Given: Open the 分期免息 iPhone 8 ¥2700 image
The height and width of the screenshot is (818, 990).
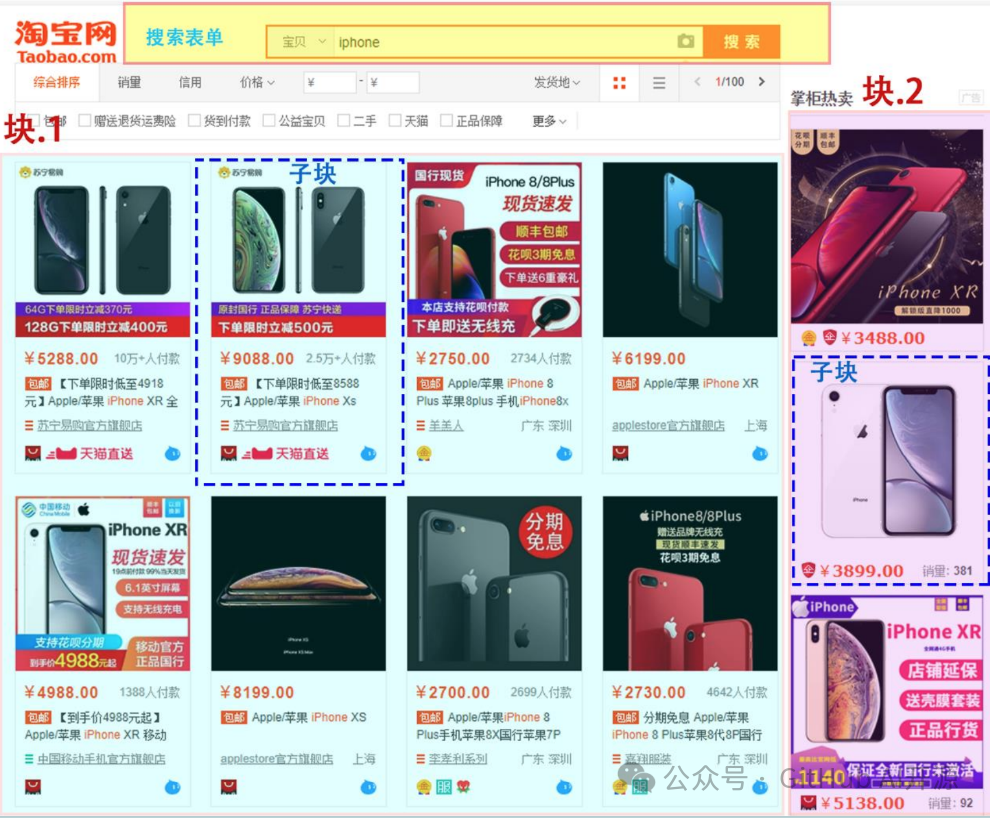Looking at the screenshot, I should 494,583.
